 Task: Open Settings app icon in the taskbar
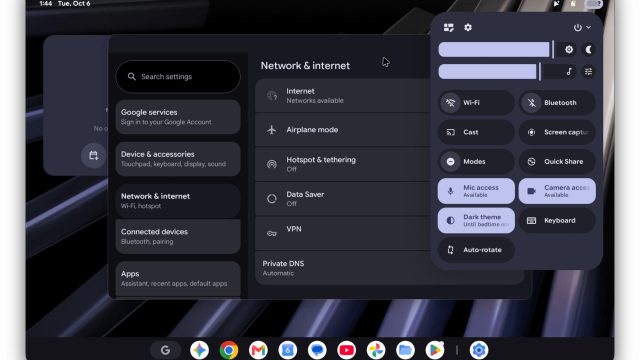[x=479, y=350]
